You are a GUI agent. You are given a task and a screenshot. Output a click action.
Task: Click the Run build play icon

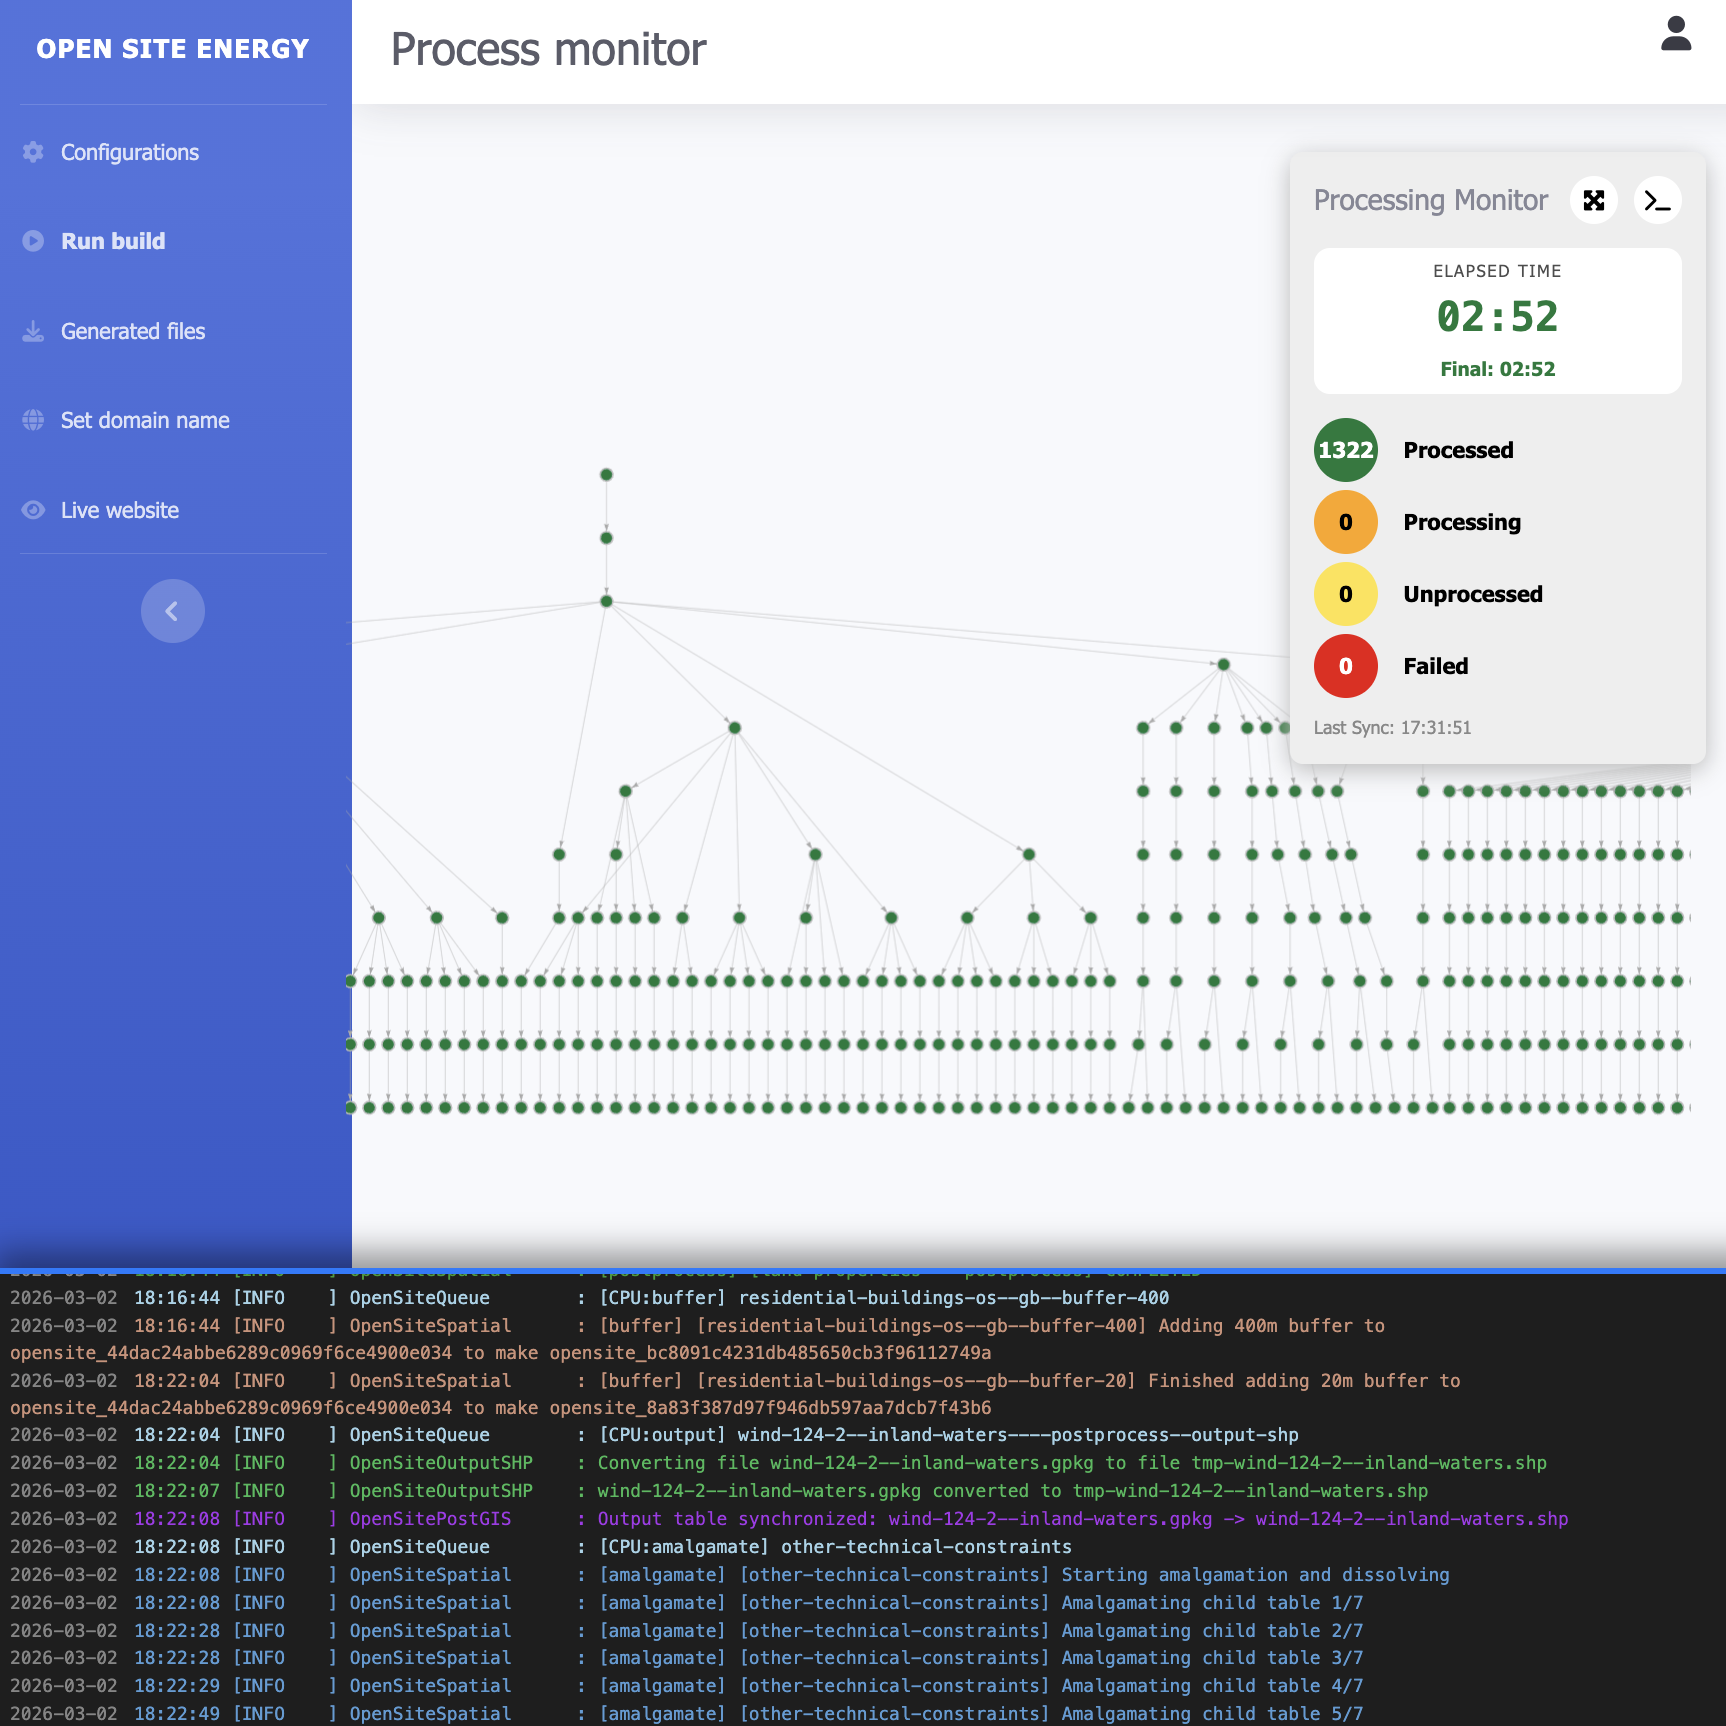[x=33, y=241]
